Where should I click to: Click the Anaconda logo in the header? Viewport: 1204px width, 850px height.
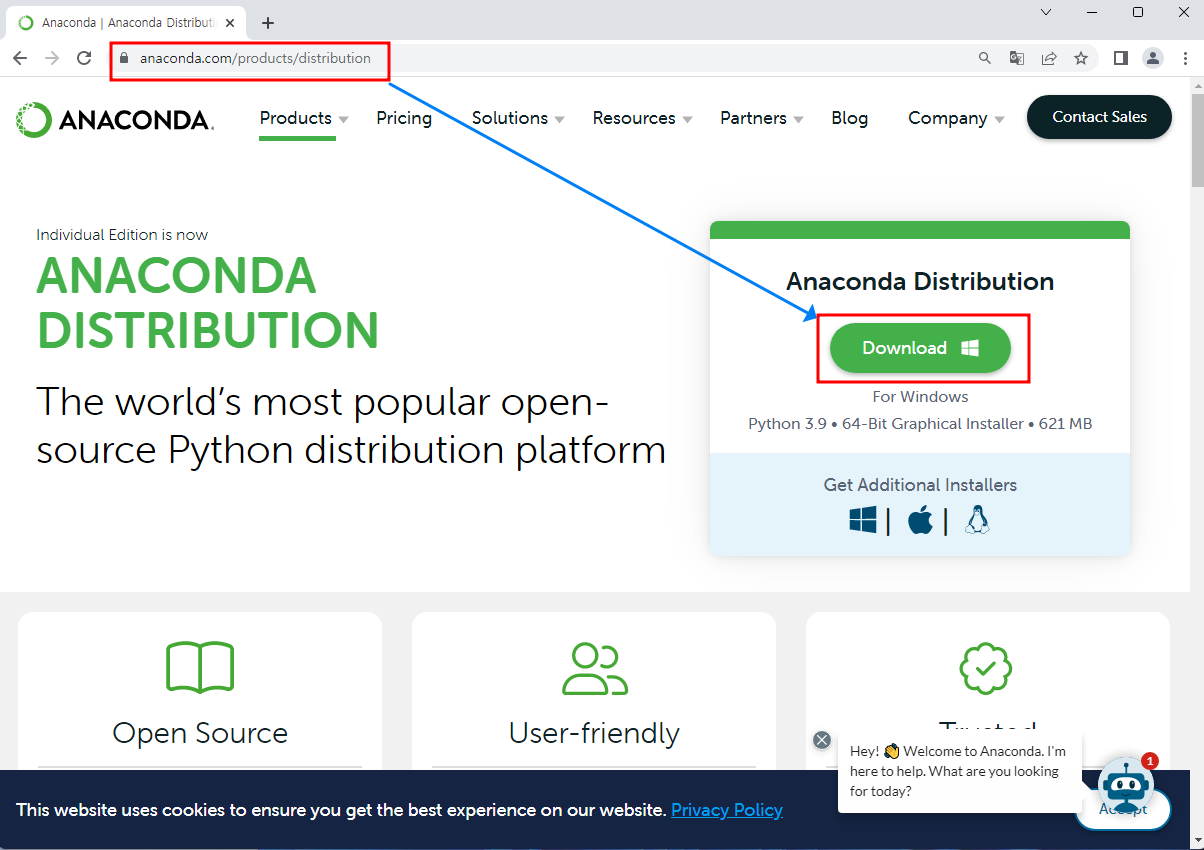[x=115, y=120]
